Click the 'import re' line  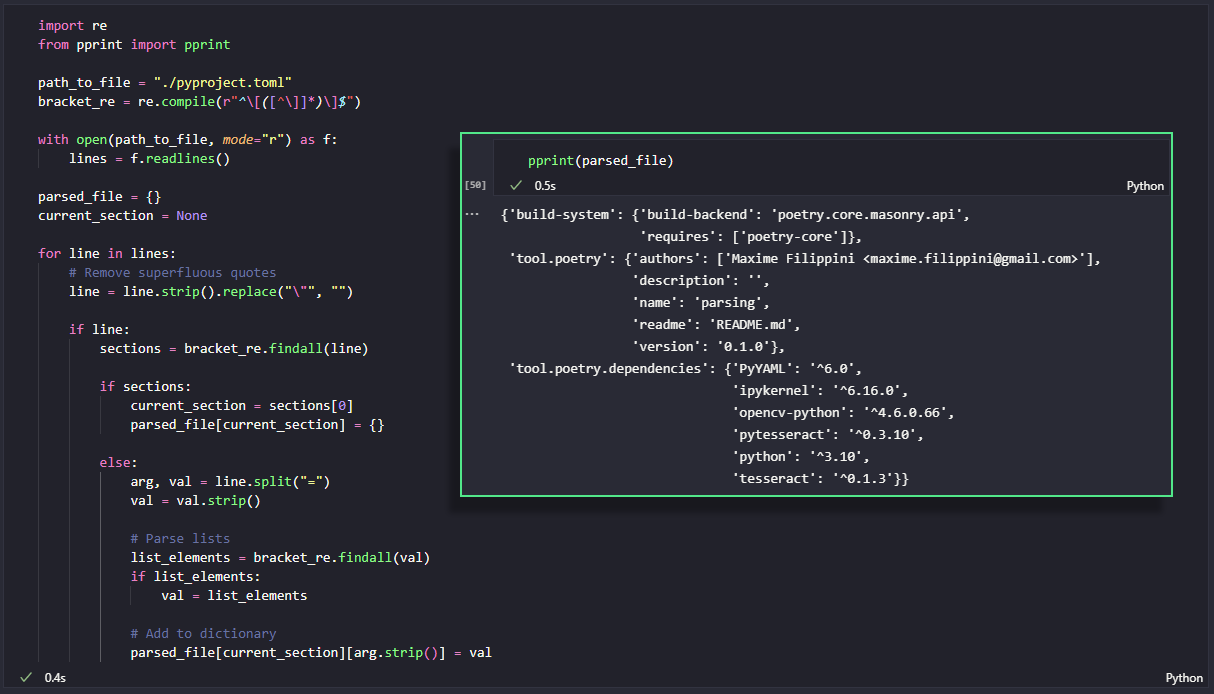click(72, 25)
